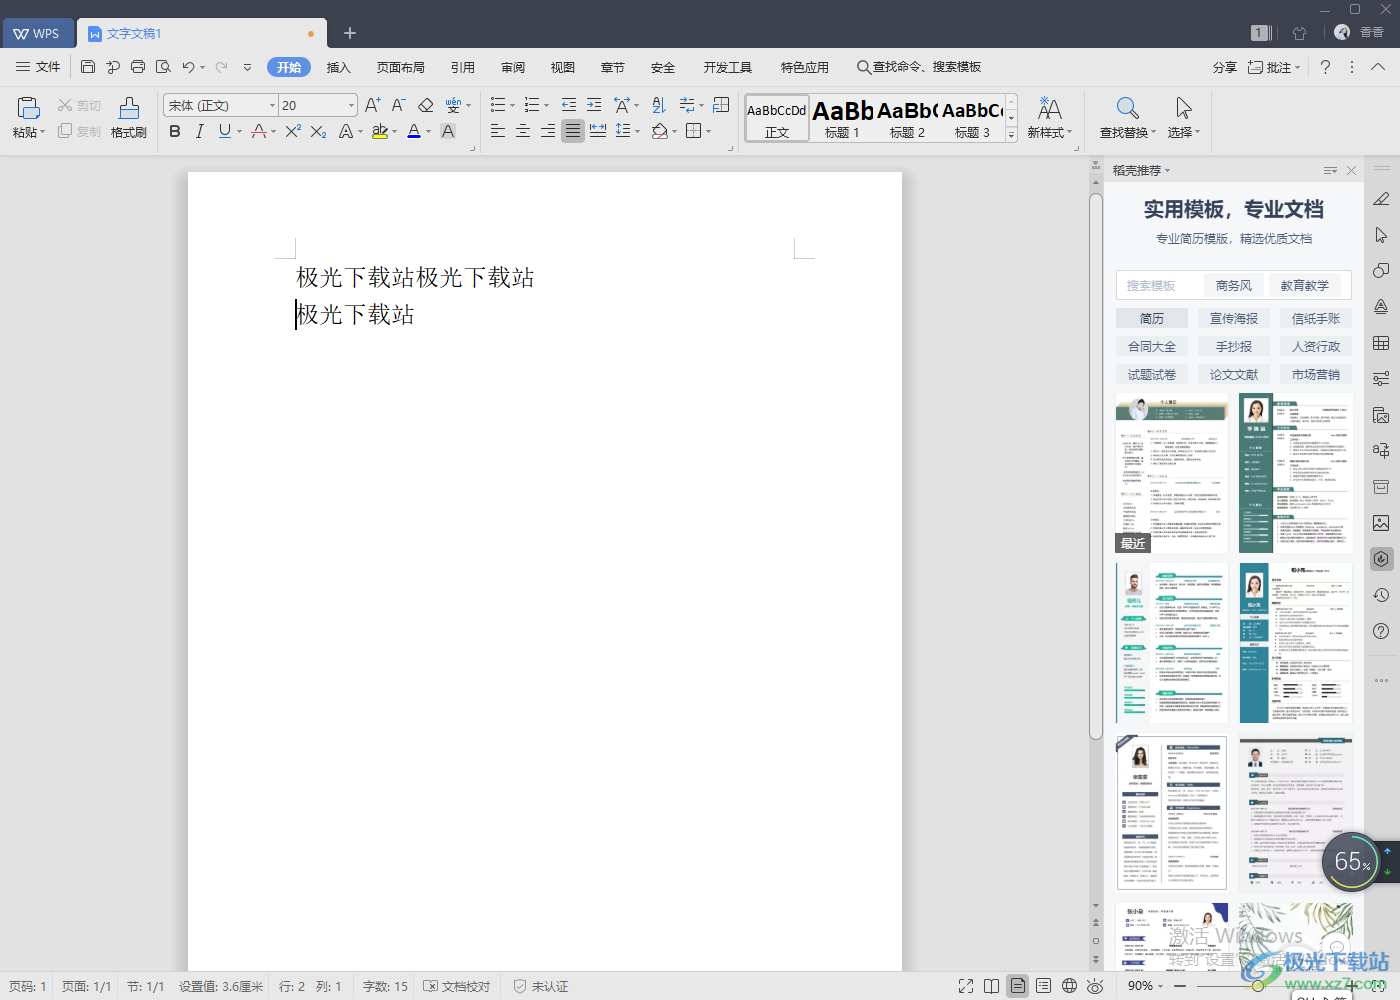1400x1000 pixels.
Task: Click the document vertical scrollbar
Action: click(x=1096, y=467)
